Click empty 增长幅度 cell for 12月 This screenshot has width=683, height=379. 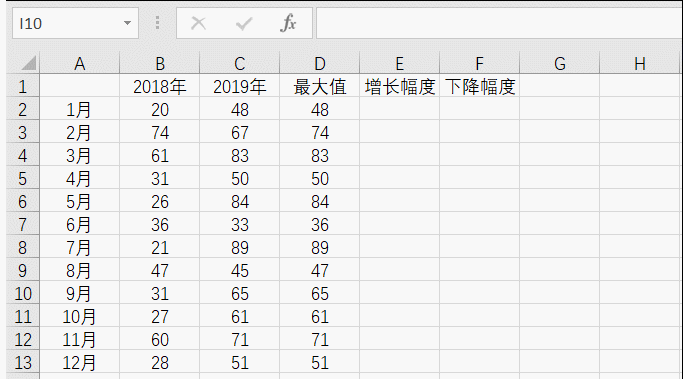(400, 362)
